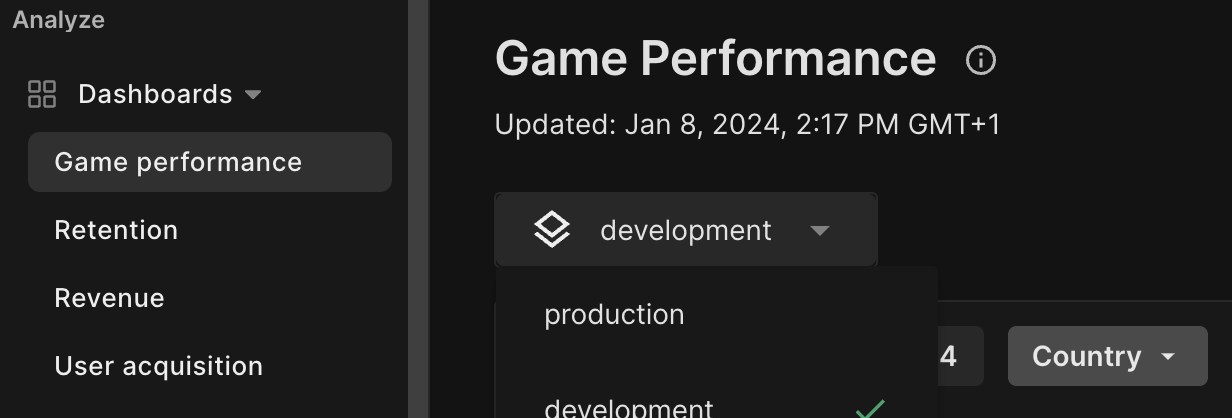This screenshot has width=1232, height=418.
Task: Go to the Retention dashboard
Action: (116, 230)
